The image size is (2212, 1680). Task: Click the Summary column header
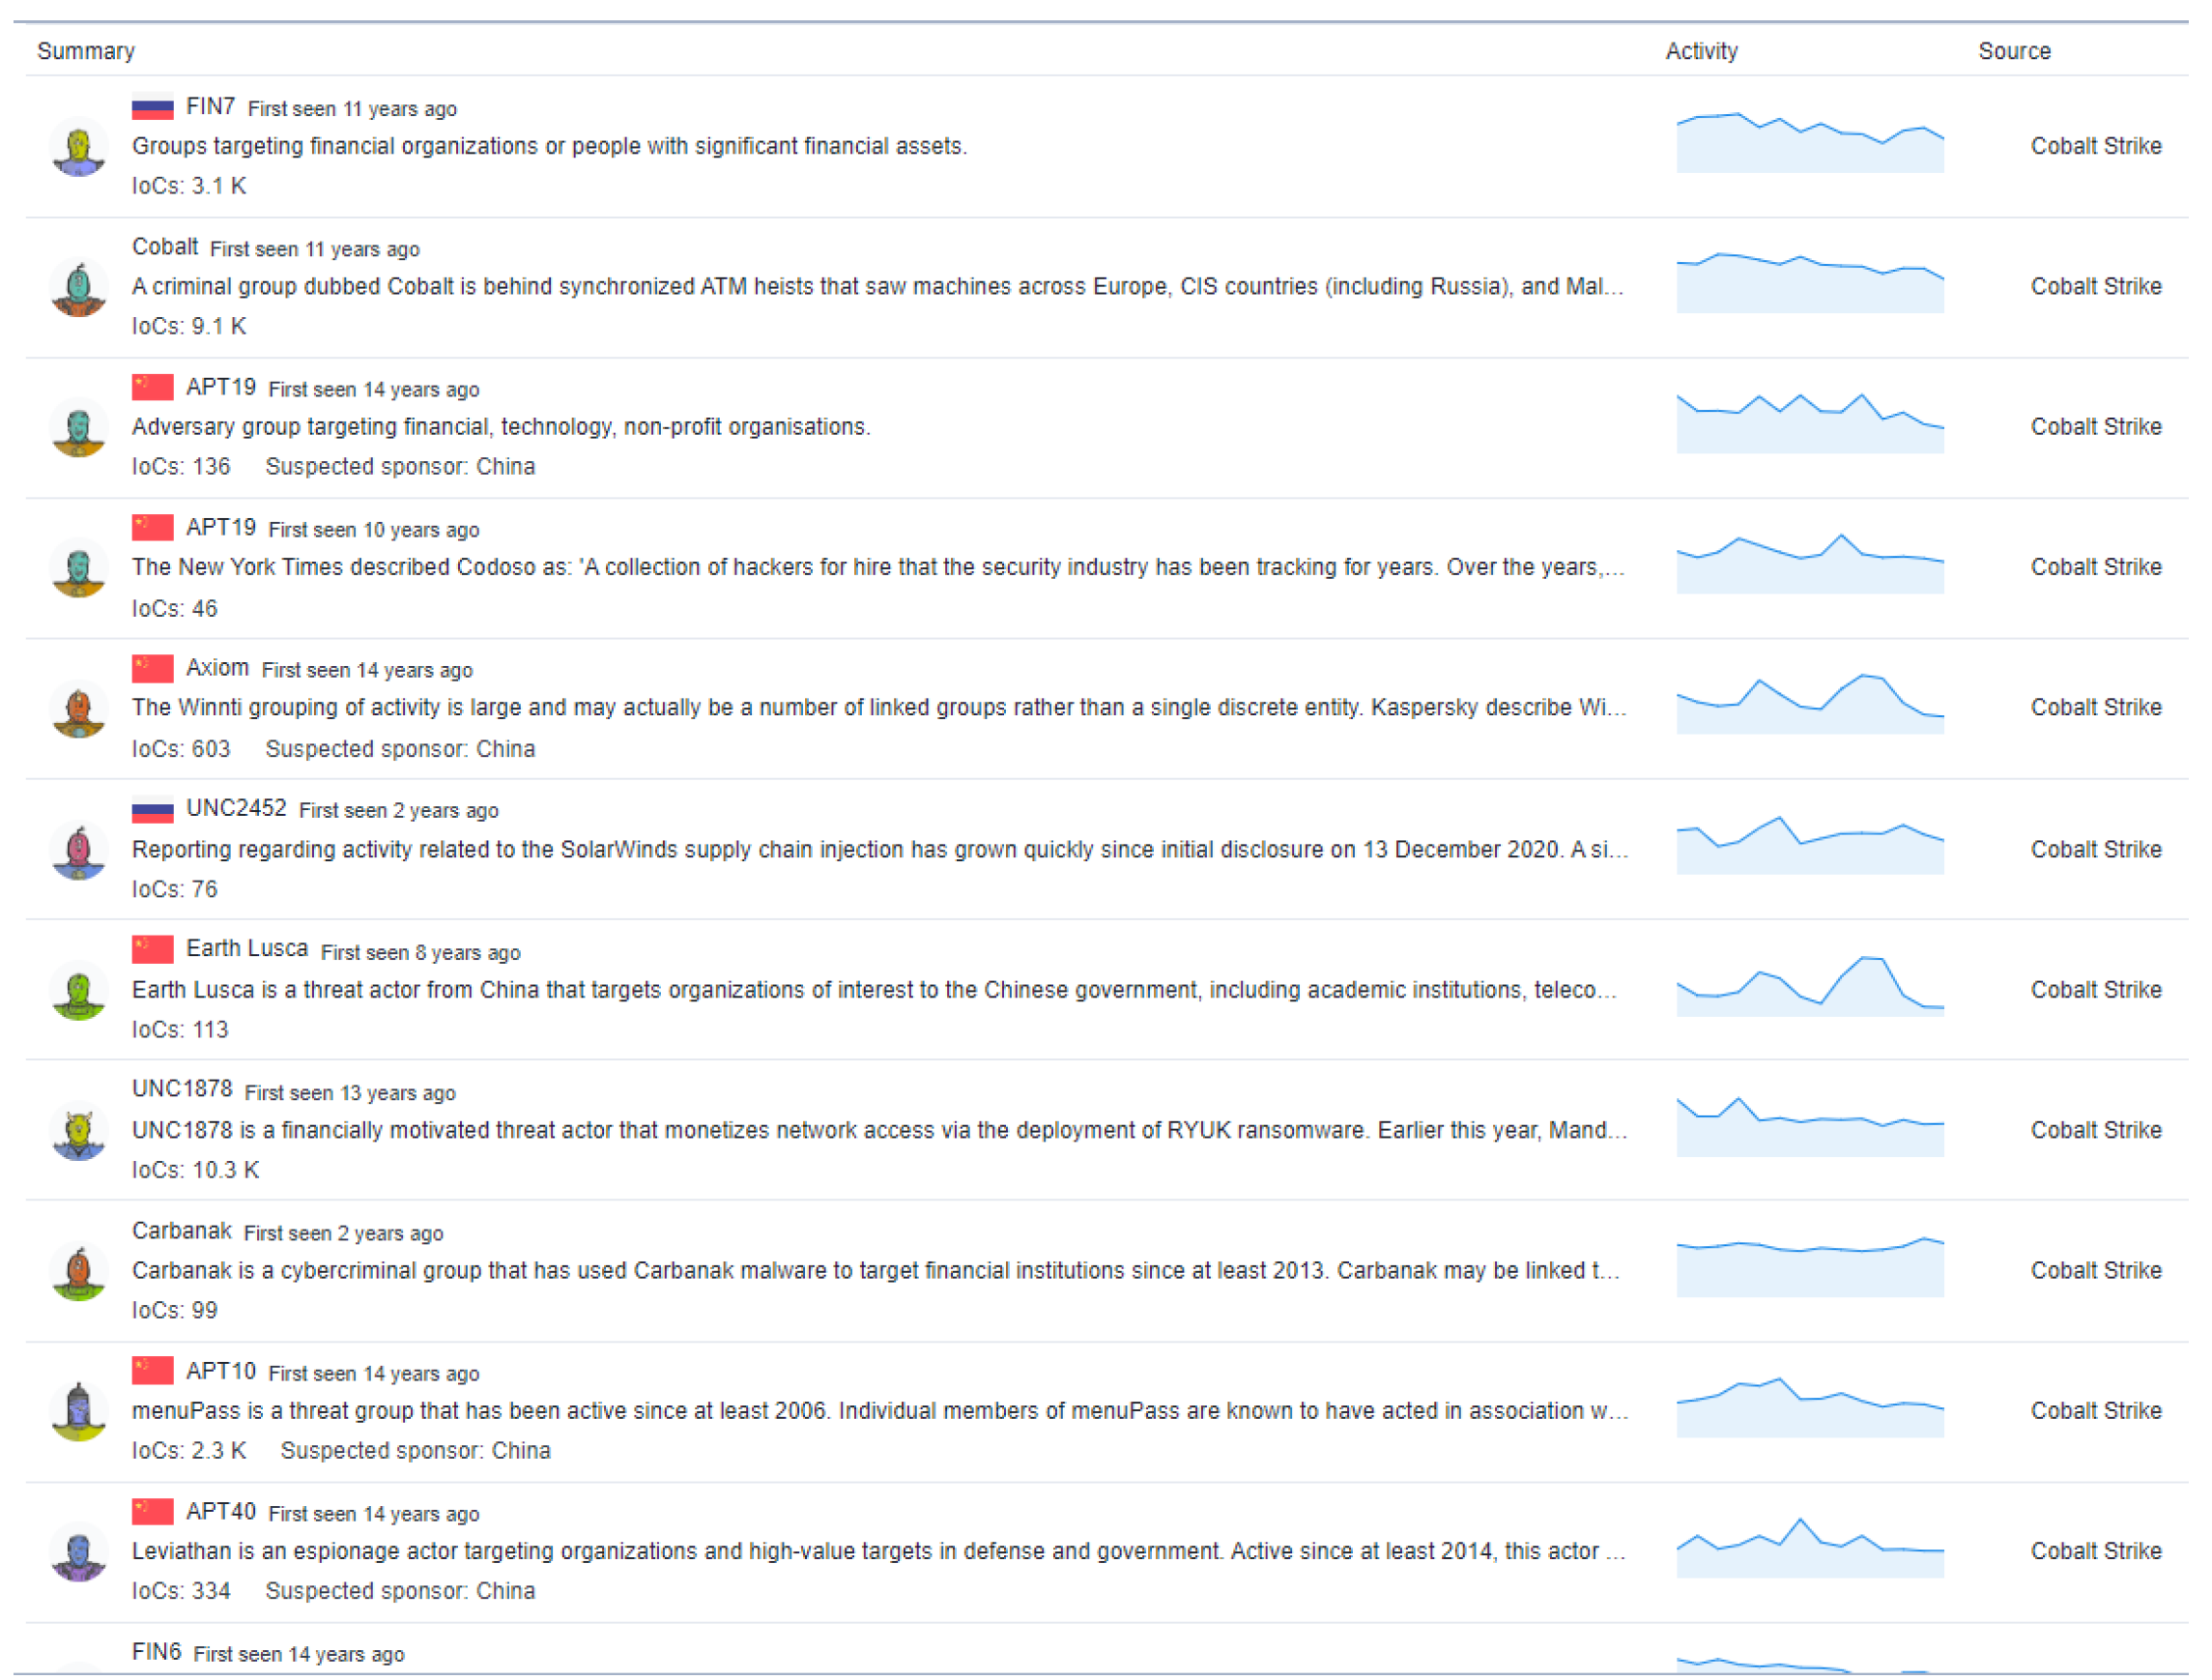coord(86,51)
